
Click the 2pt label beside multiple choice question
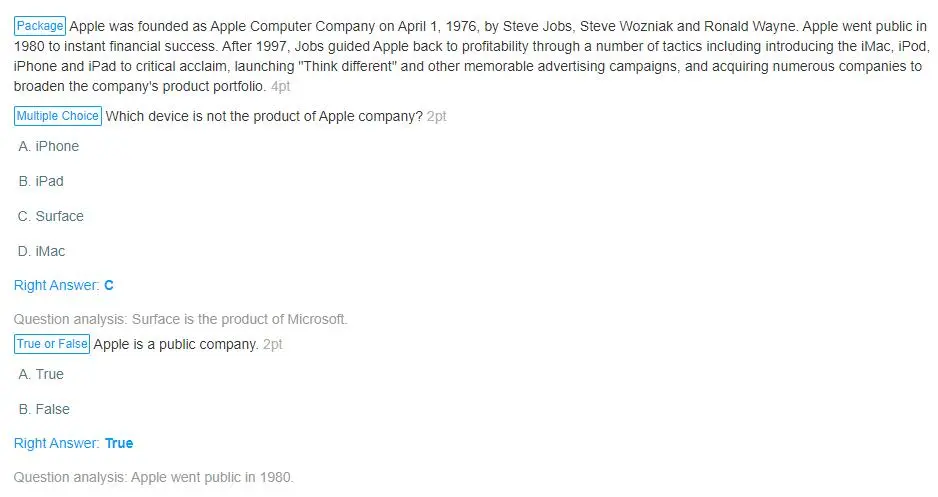pyautogui.click(x=437, y=116)
